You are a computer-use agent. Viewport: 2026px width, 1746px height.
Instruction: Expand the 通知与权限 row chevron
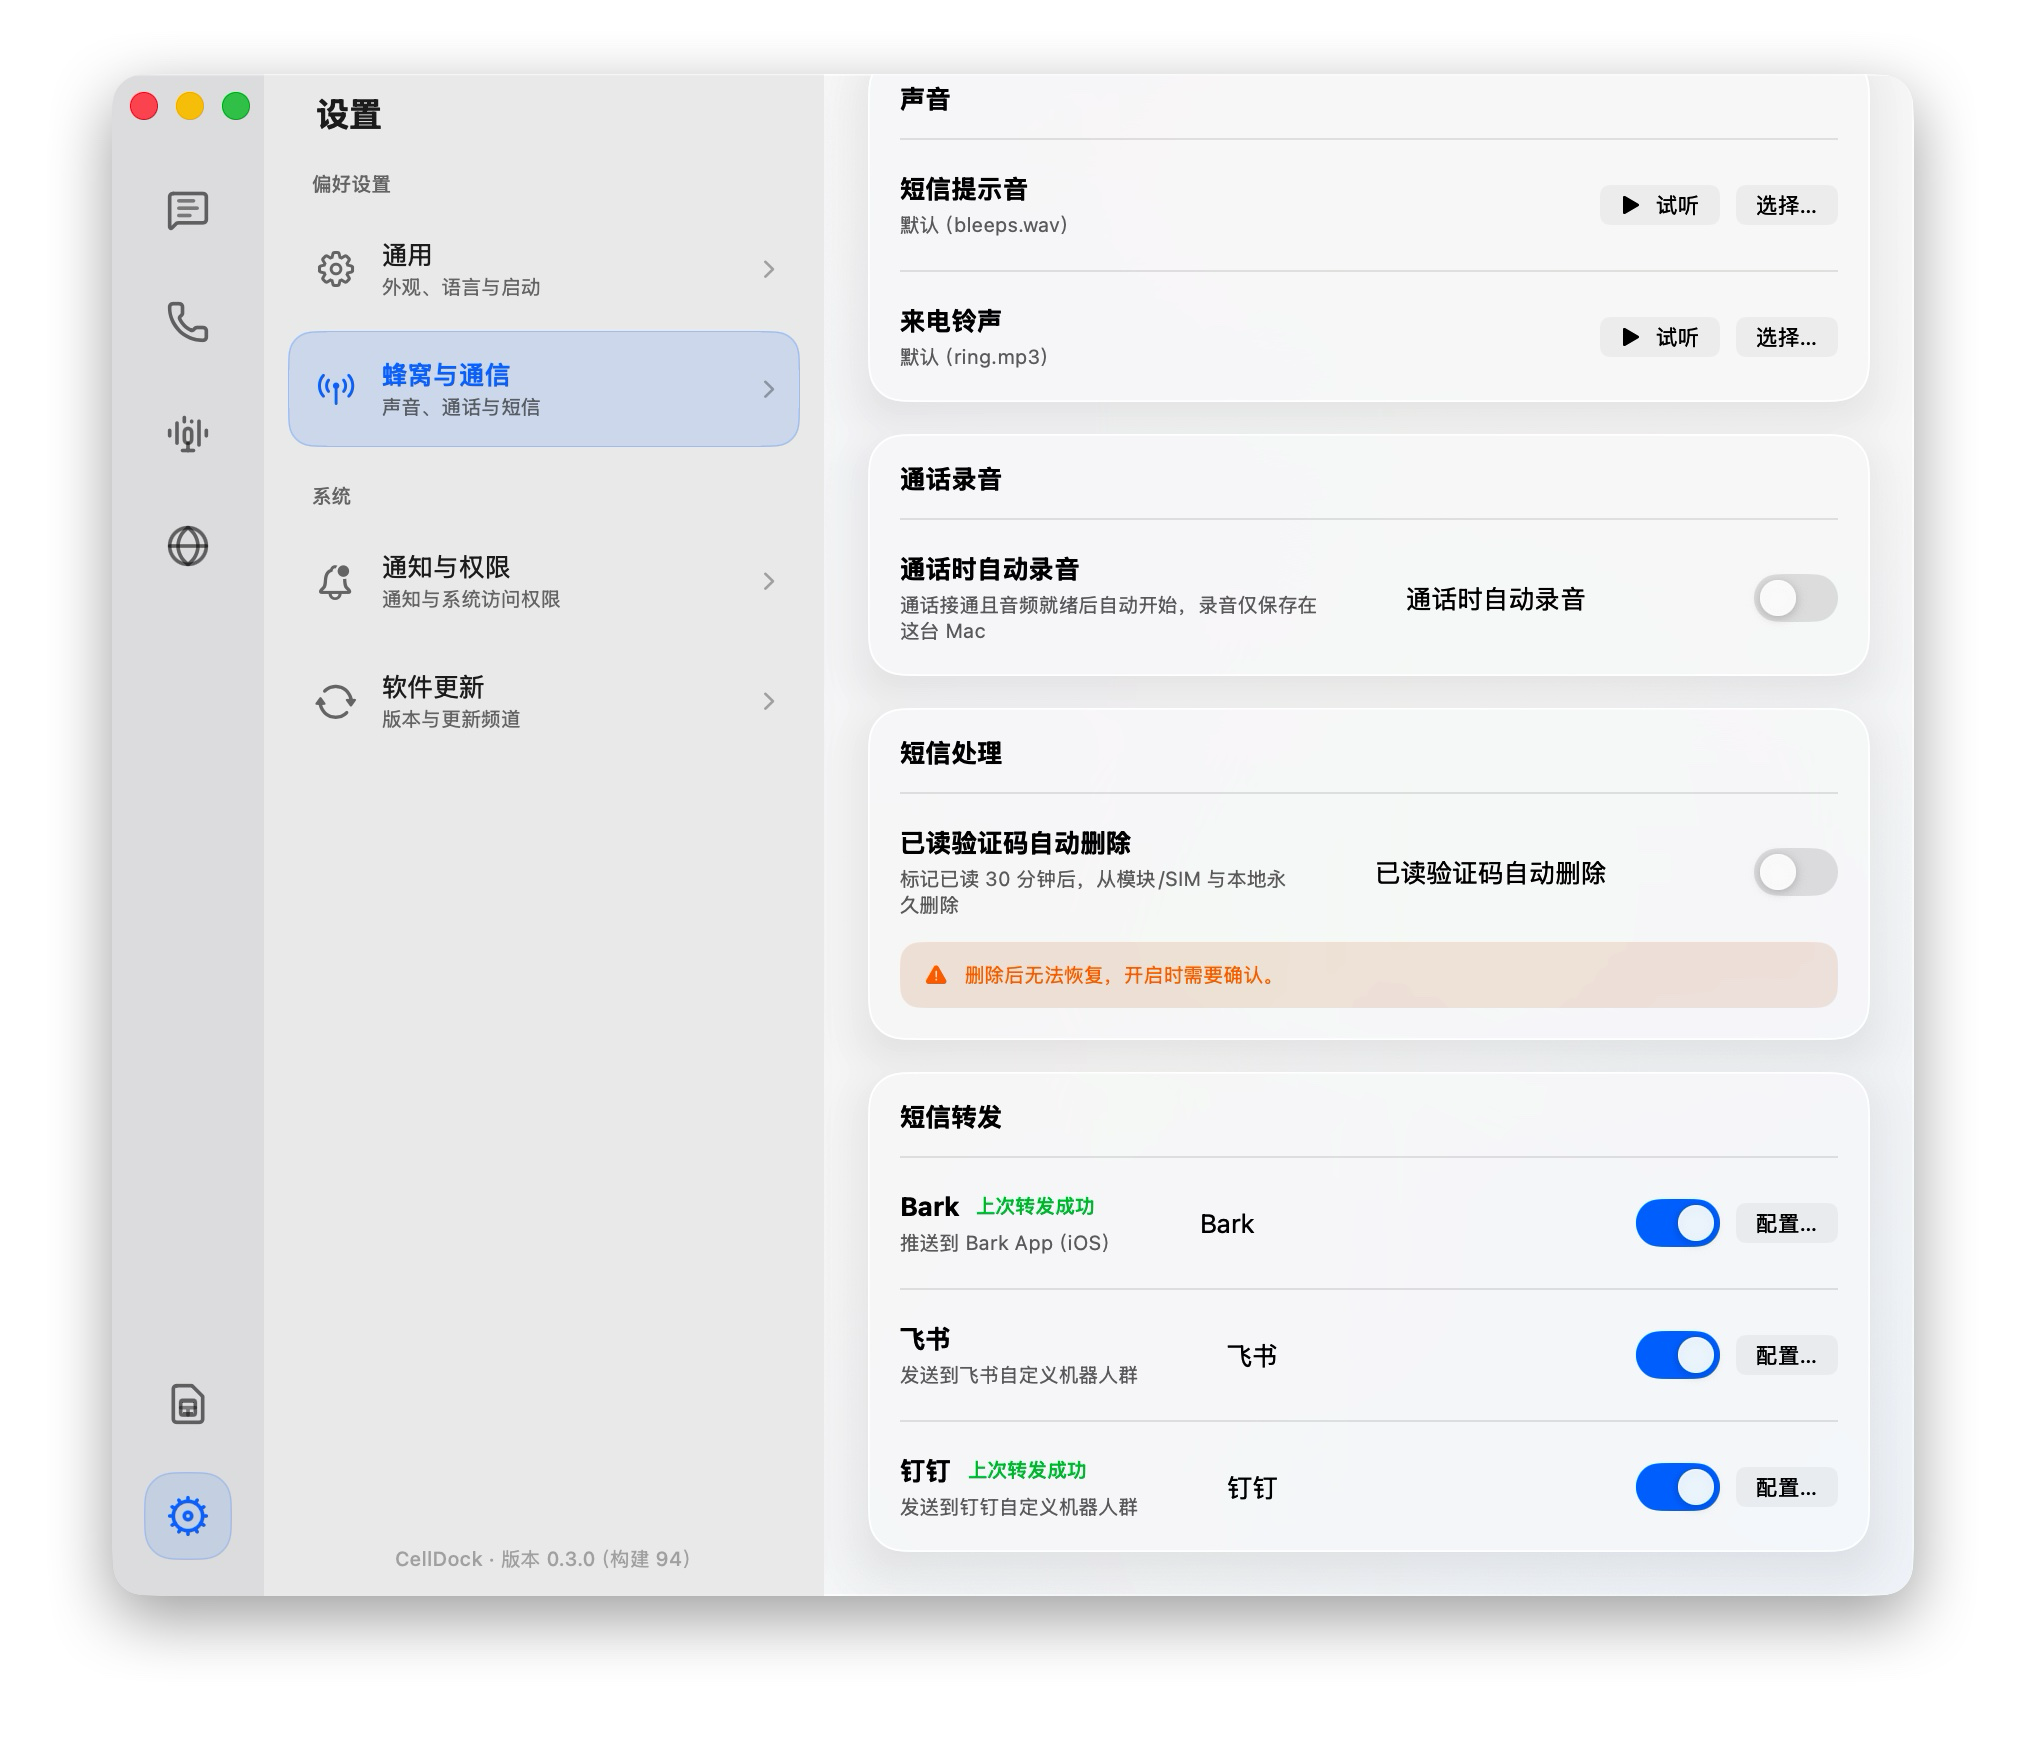pos(768,581)
